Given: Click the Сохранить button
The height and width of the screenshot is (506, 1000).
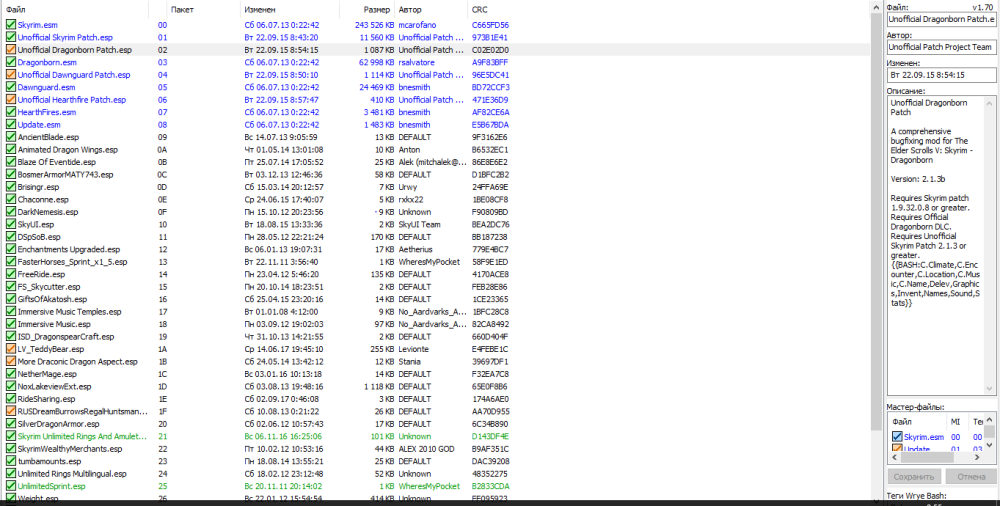Looking at the screenshot, I should click(x=914, y=477).
